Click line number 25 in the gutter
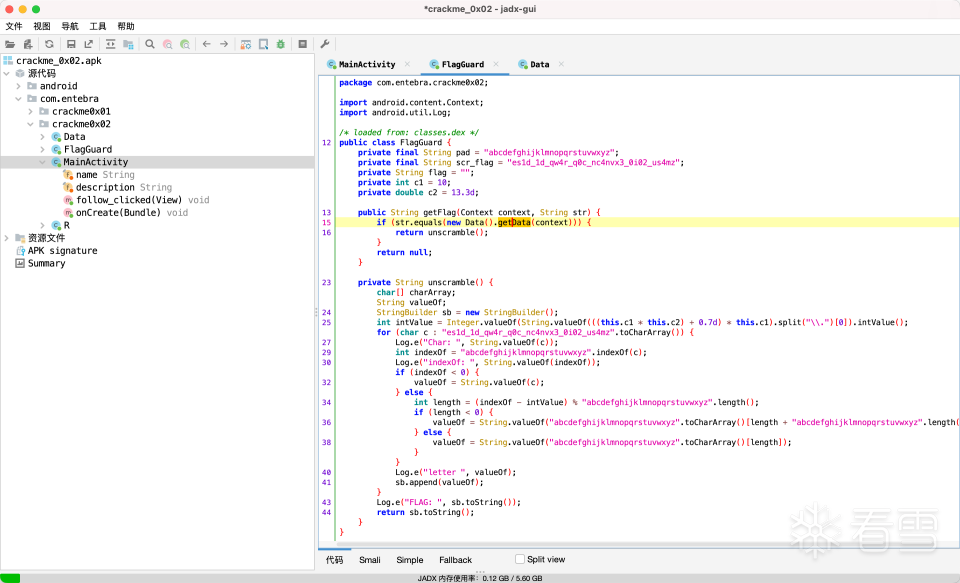Viewport: 960px width, 583px height. tap(326, 323)
